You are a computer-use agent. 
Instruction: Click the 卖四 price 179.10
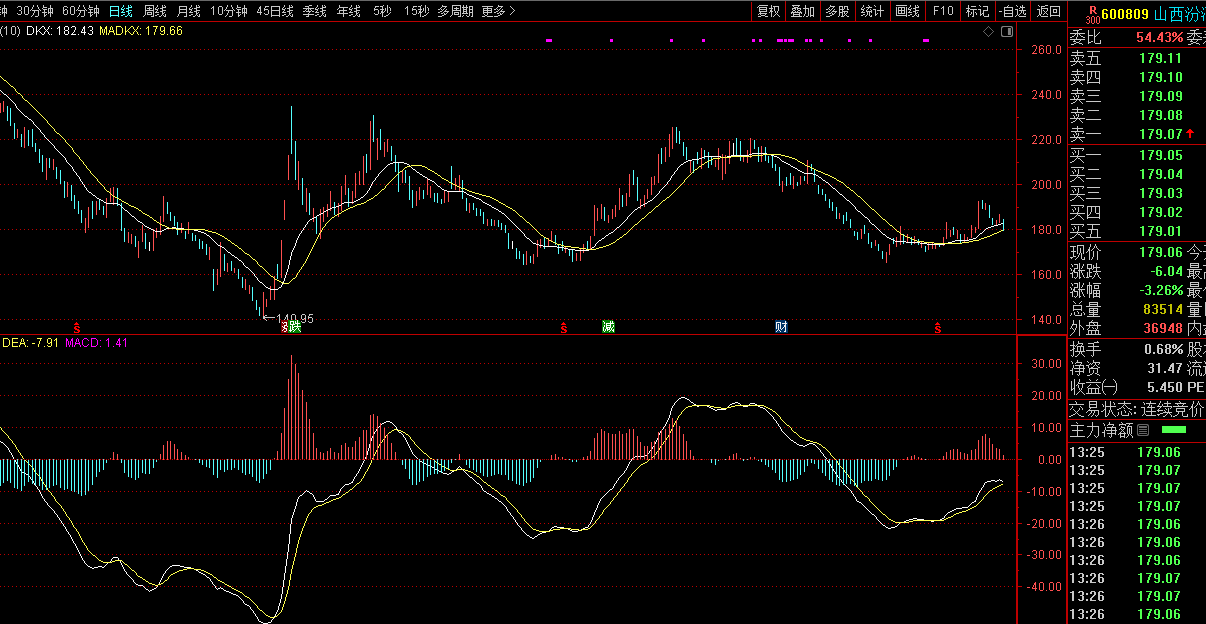[x=1160, y=77]
